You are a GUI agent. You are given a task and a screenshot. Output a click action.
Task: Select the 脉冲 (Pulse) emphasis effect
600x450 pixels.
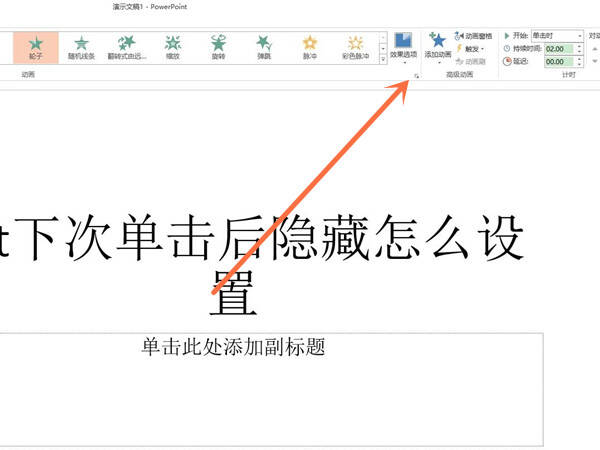[310, 47]
